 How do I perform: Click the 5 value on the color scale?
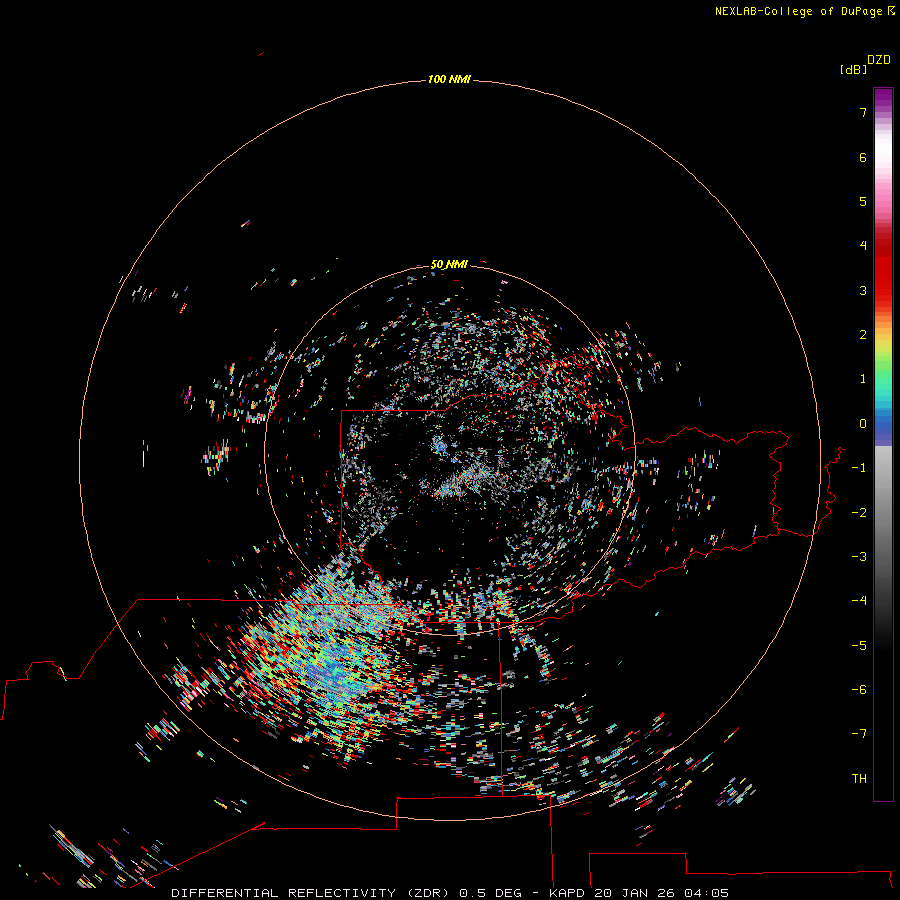tap(863, 201)
